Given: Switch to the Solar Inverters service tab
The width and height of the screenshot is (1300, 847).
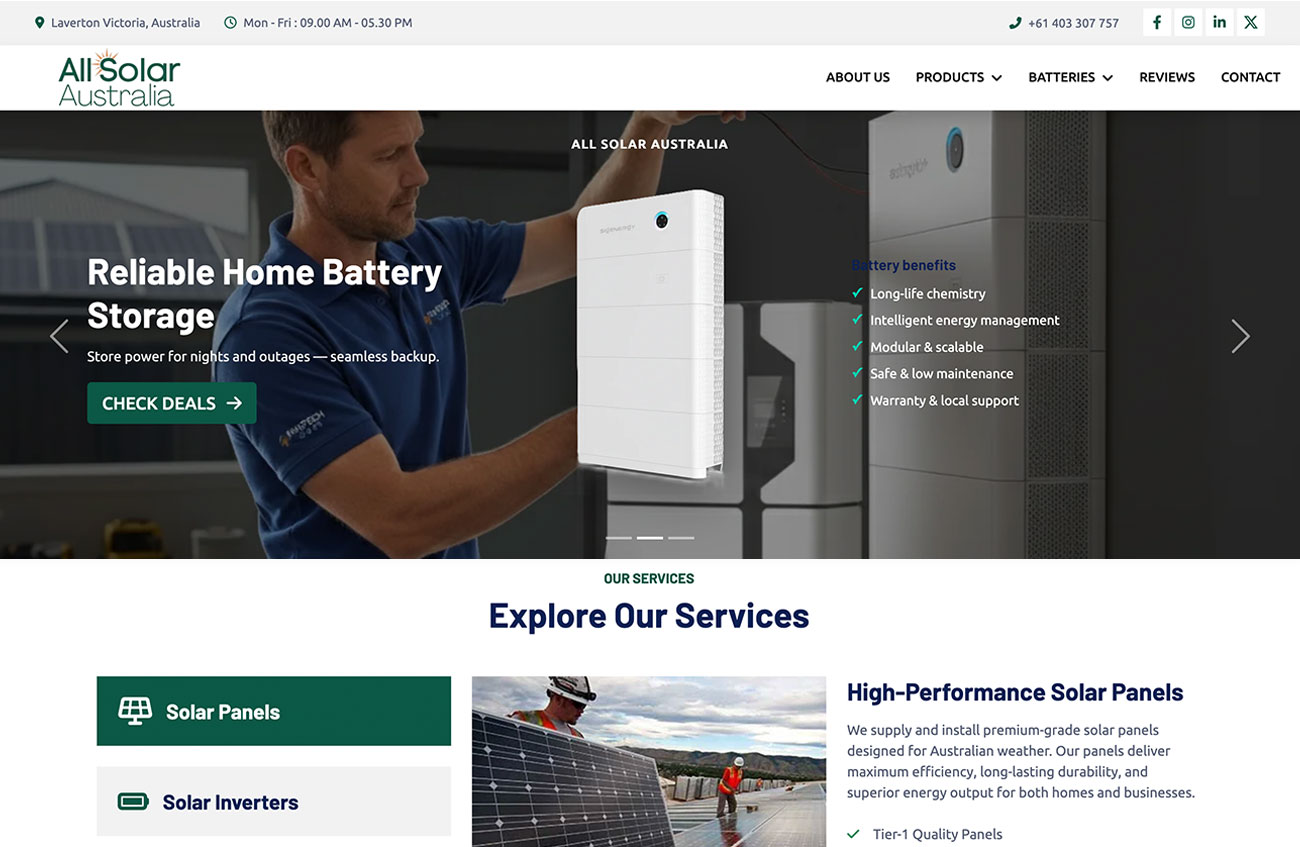Looking at the screenshot, I should [273, 801].
